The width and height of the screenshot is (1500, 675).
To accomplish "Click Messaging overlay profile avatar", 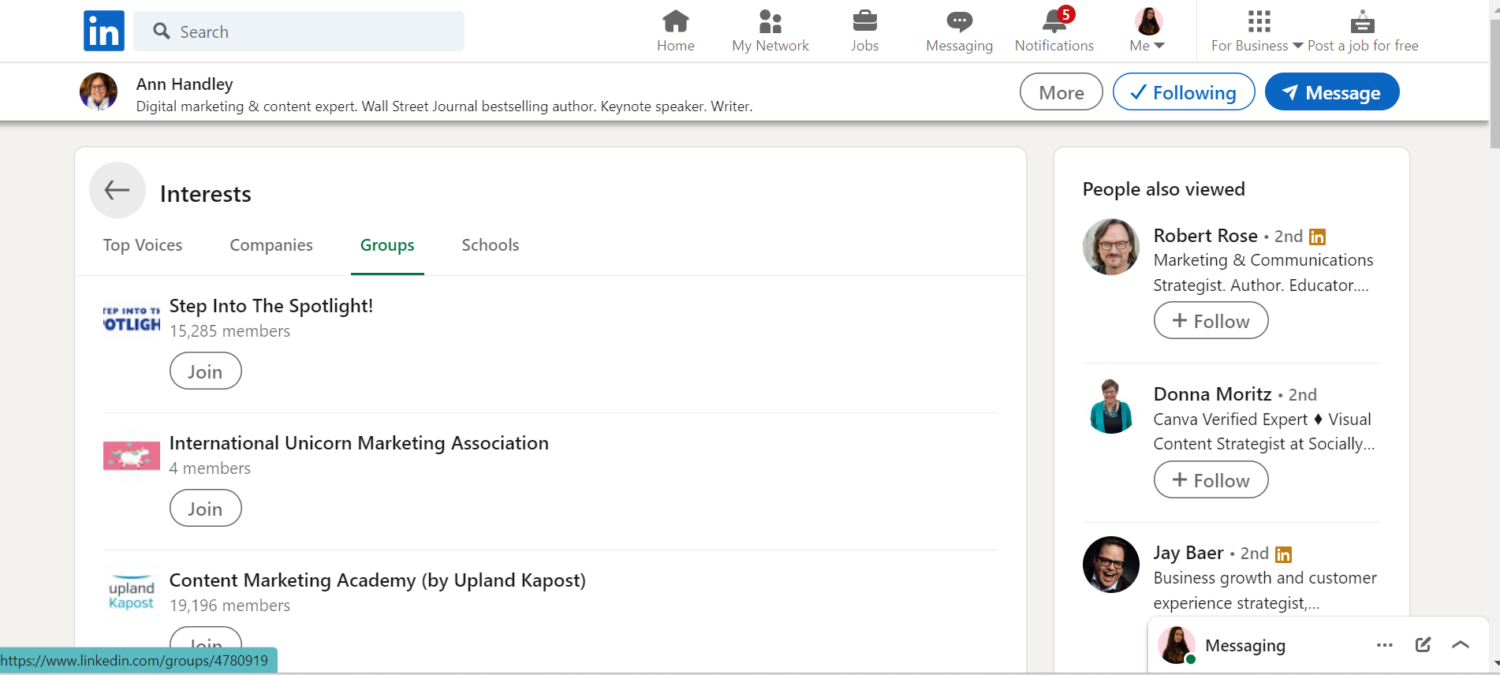I will point(1177,645).
